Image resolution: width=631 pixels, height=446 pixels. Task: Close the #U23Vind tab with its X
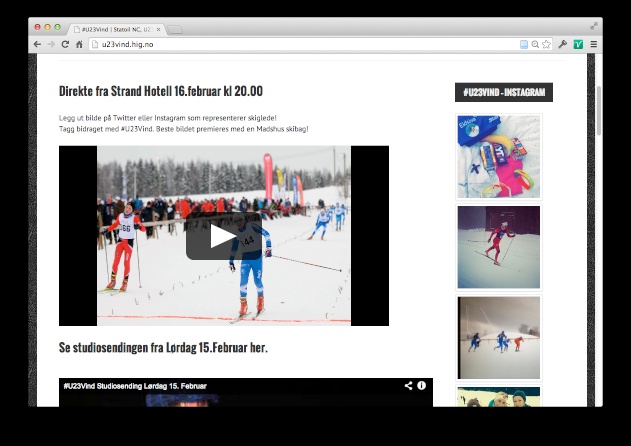point(159,29)
